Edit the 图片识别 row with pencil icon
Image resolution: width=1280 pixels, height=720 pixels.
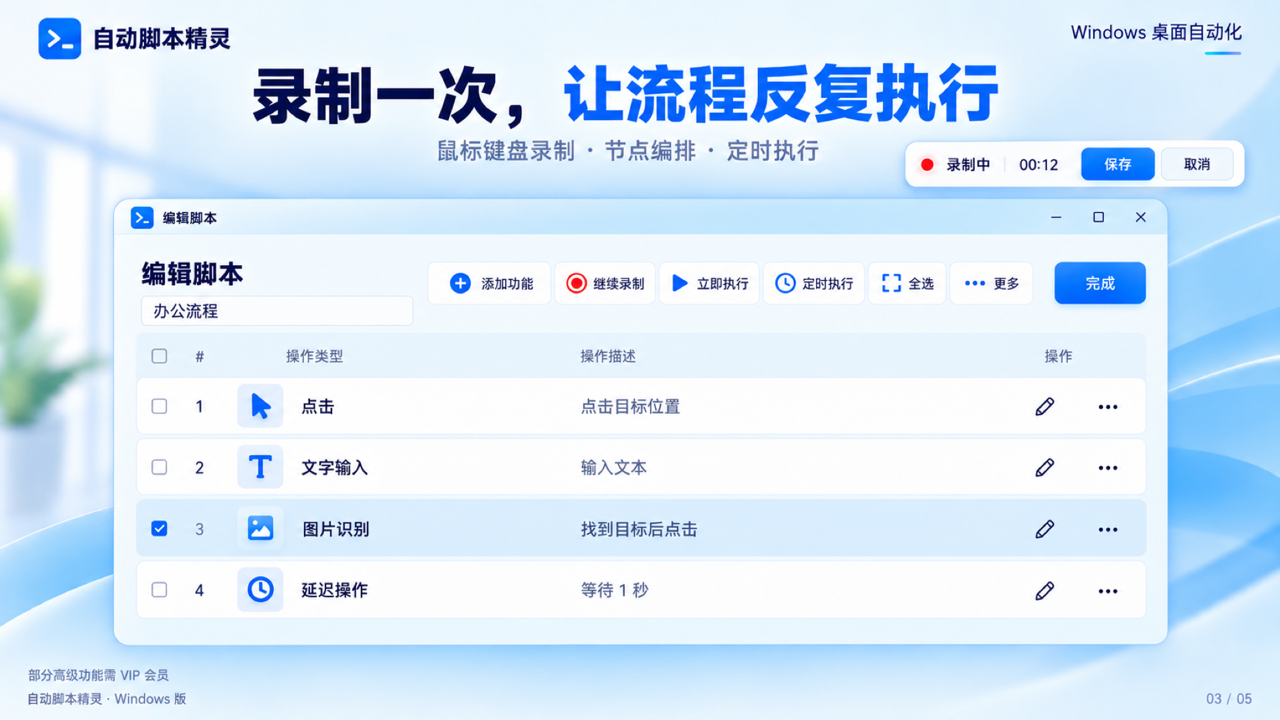tap(1045, 529)
